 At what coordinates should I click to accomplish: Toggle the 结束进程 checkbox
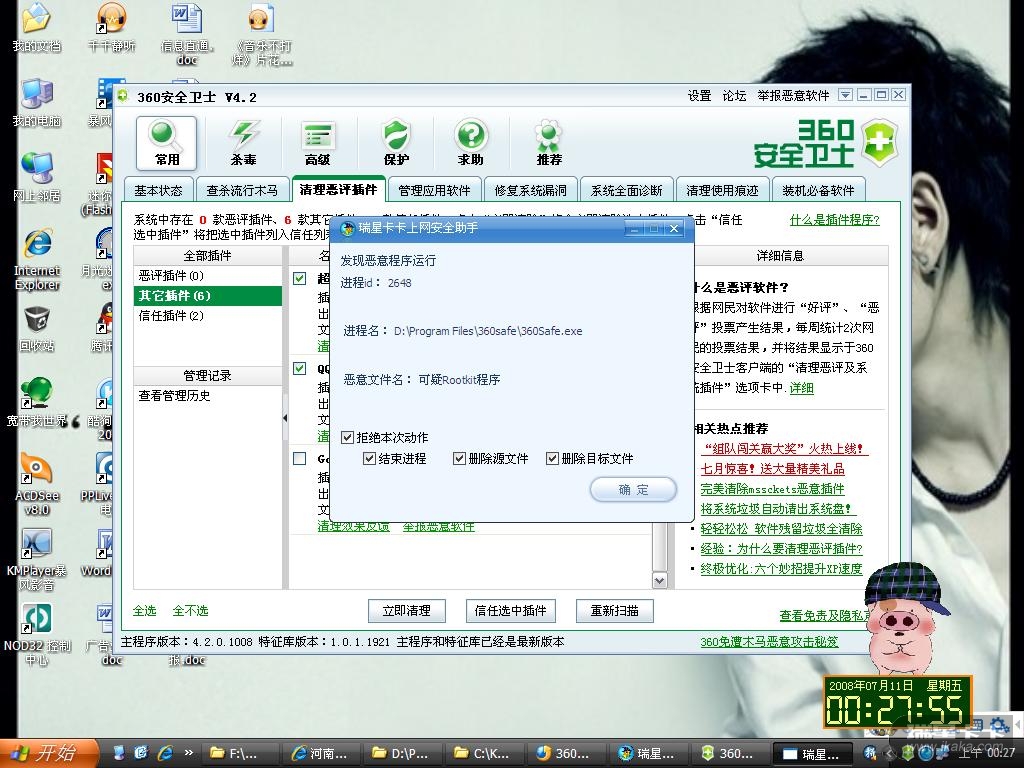370,458
